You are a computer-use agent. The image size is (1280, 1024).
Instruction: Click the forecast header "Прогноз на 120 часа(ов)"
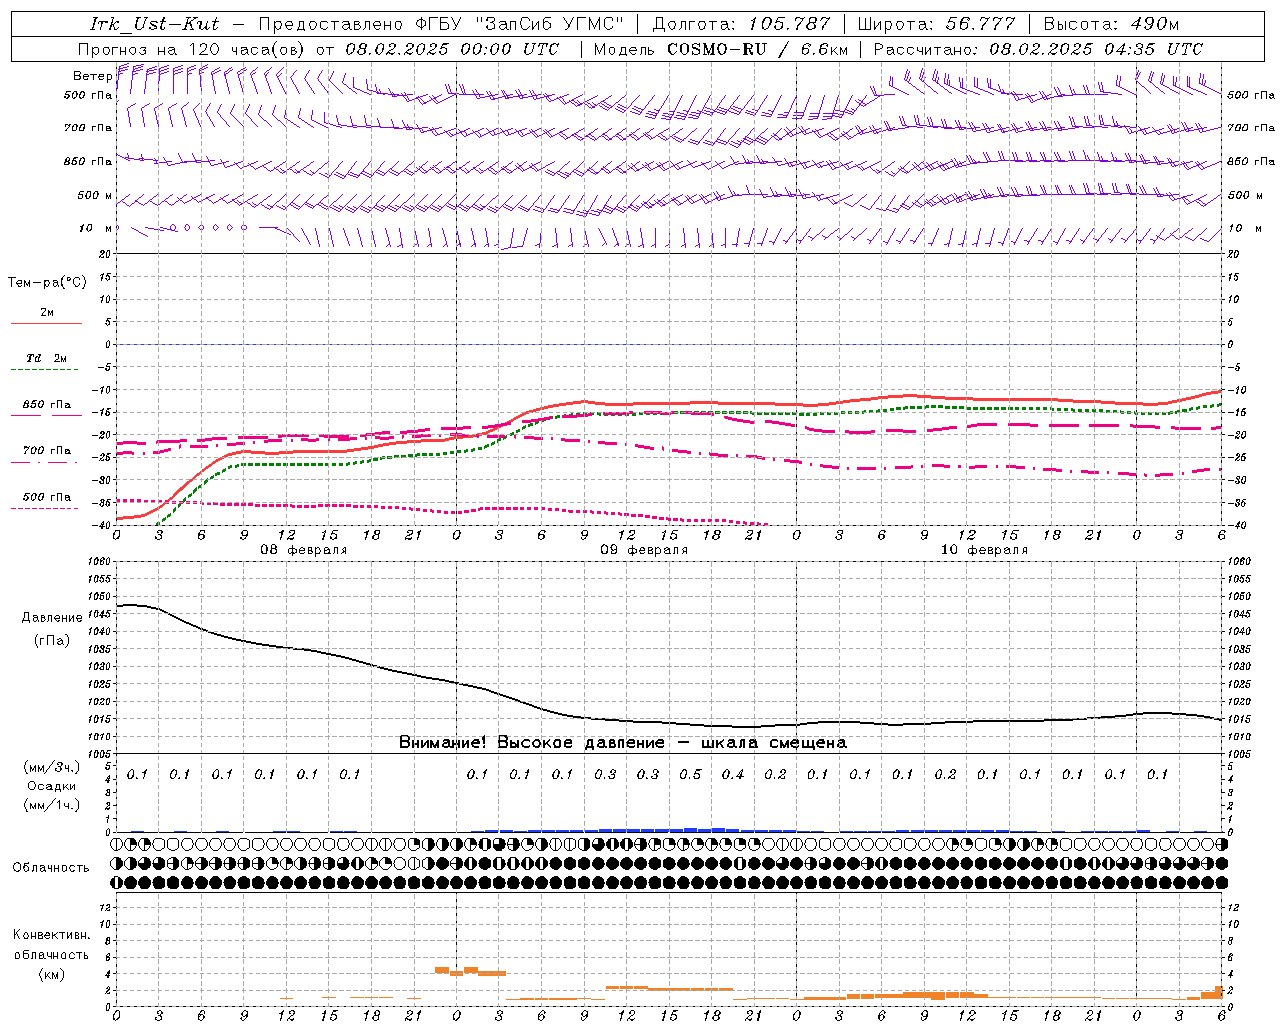[x=192, y=49]
